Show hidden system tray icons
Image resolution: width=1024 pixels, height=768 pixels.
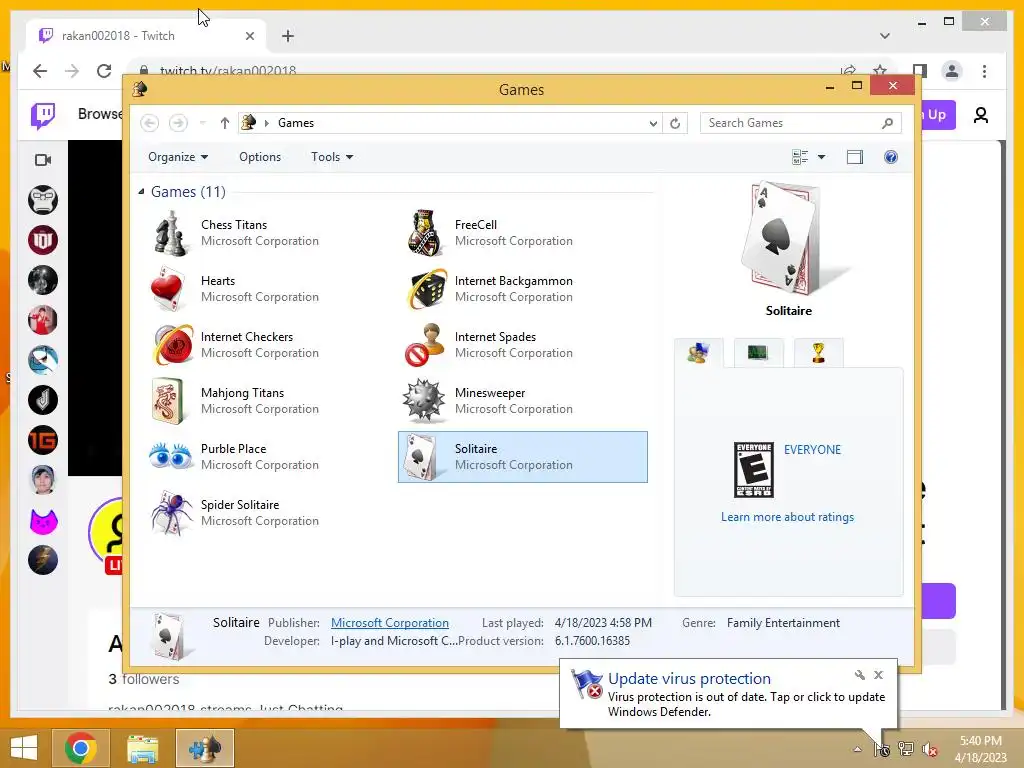857,749
